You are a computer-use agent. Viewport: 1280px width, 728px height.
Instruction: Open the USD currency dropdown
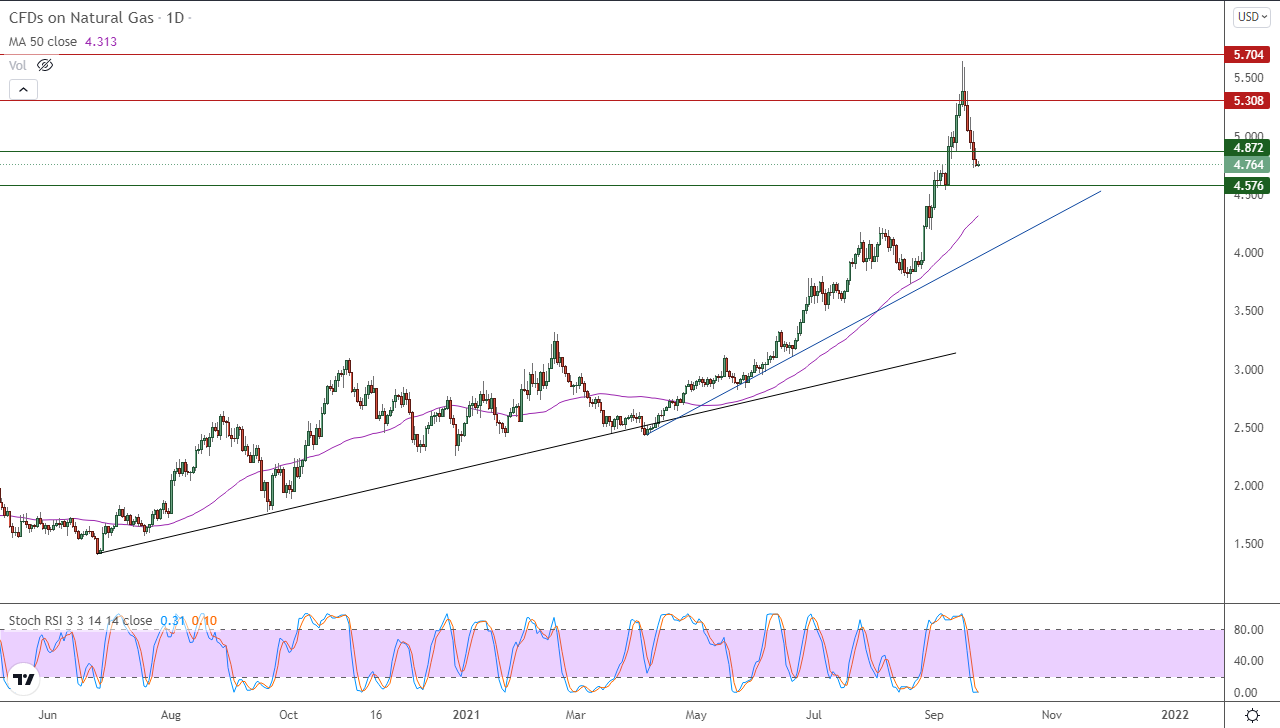(1251, 16)
